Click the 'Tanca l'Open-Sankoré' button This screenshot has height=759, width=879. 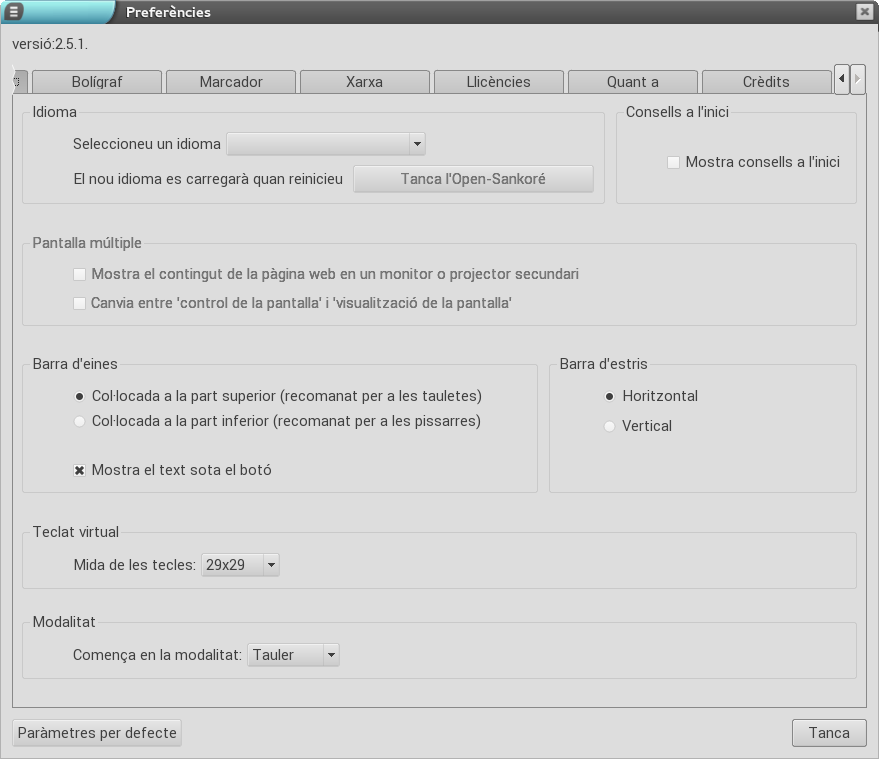click(473, 179)
